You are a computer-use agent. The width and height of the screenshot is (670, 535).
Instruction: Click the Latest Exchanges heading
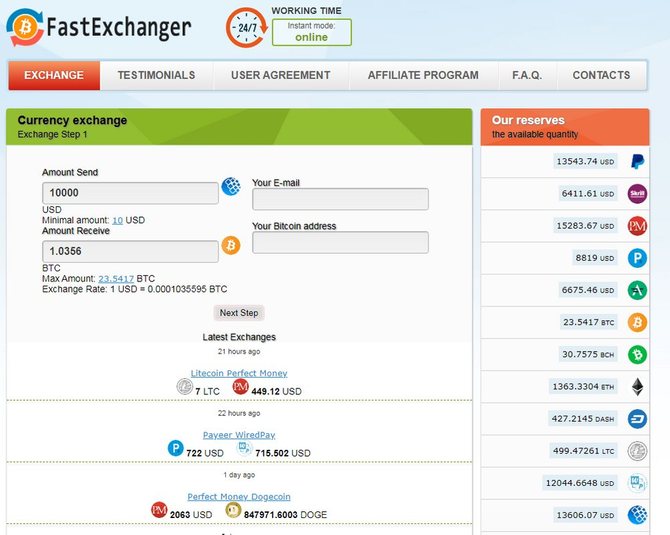pyautogui.click(x=239, y=337)
